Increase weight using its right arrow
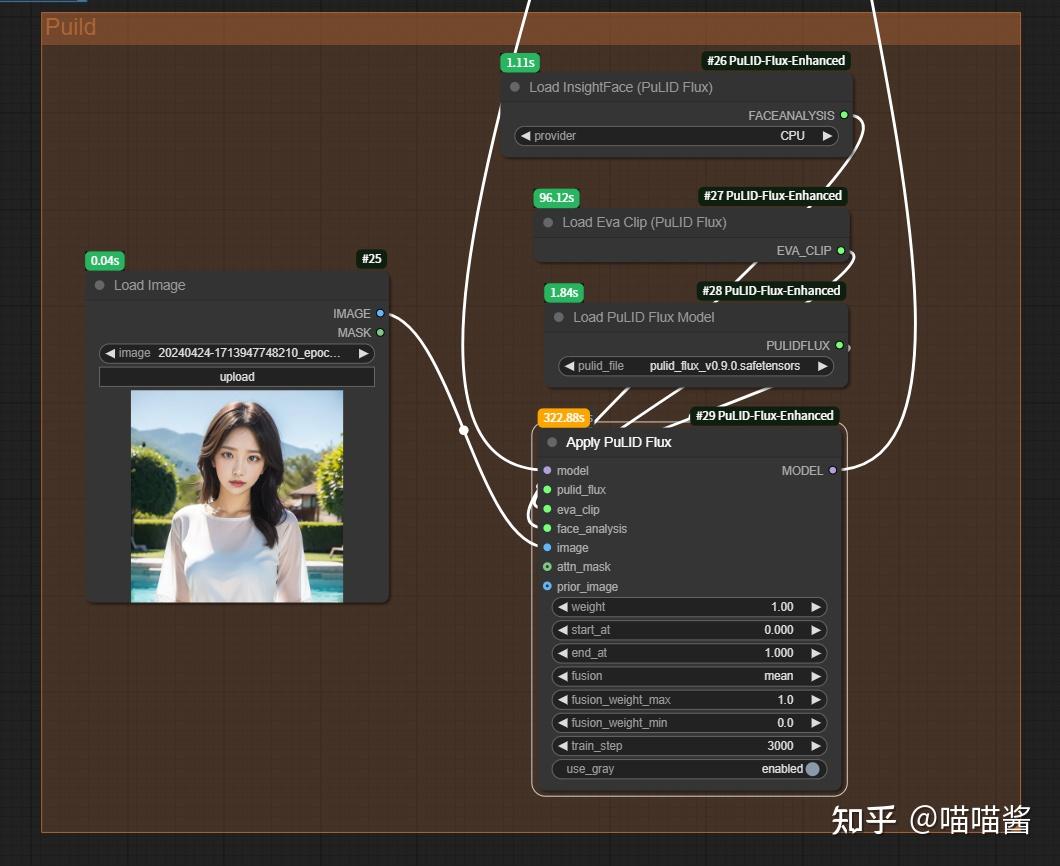This screenshot has height=866, width=1060. click(x=815, y=607)
